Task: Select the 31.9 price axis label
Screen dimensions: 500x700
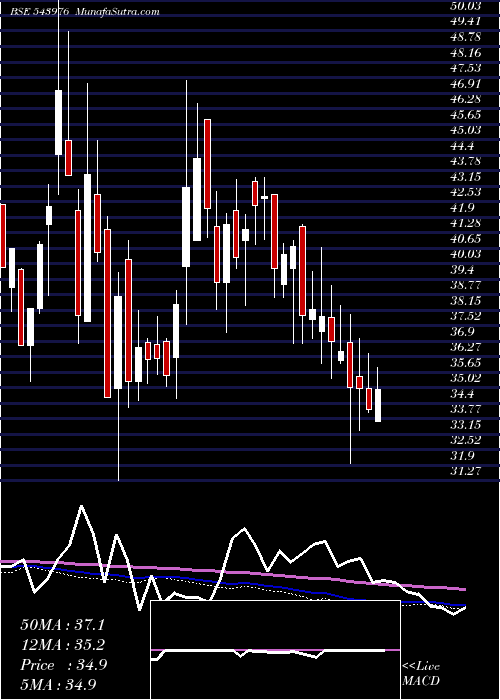Action: 462,456
